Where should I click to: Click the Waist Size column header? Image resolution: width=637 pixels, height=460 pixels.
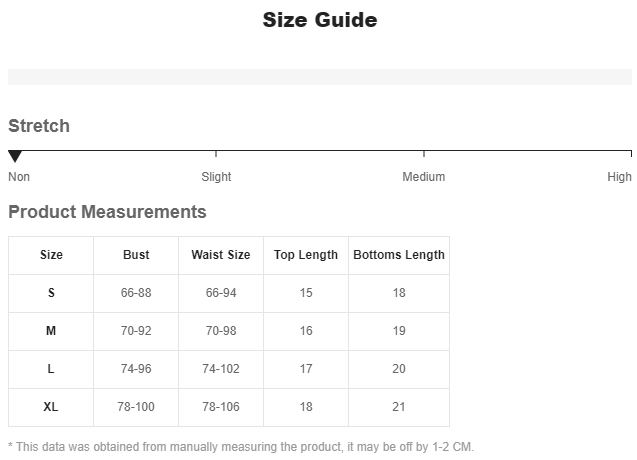click(x=221, y=255)
